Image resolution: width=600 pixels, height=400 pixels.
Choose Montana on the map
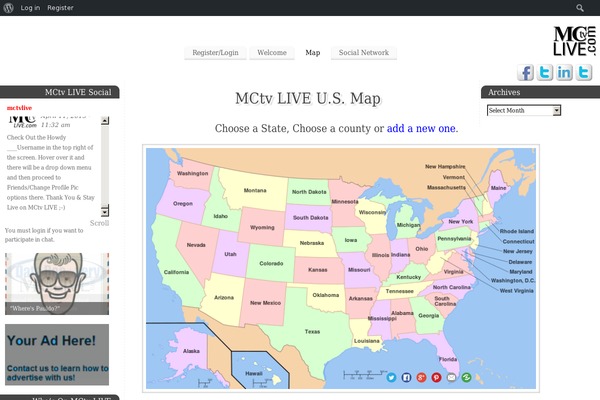[x=255, y=190]
